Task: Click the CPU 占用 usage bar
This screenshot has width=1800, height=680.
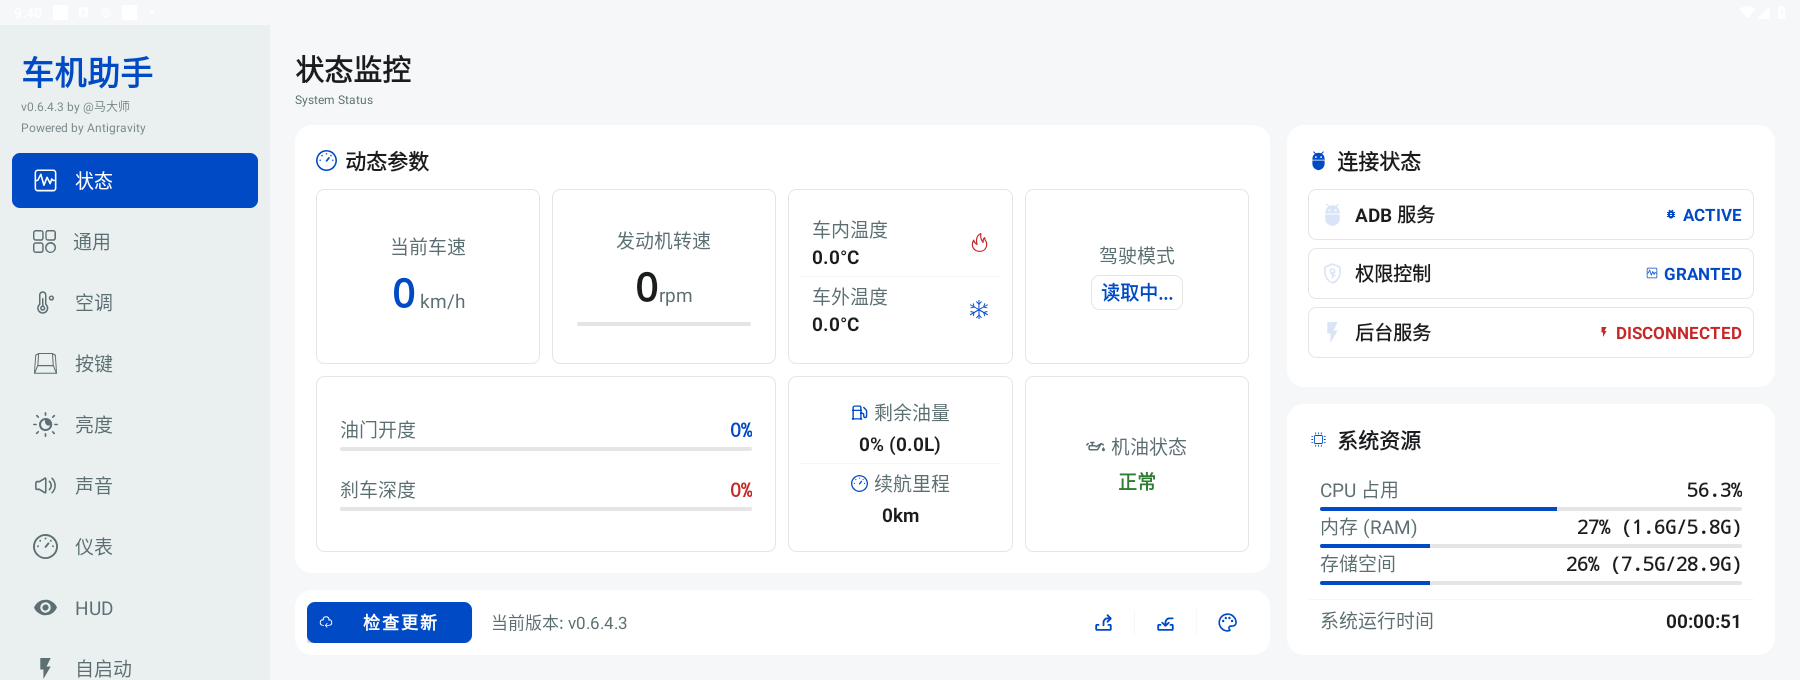Action: pos(1531,509)
